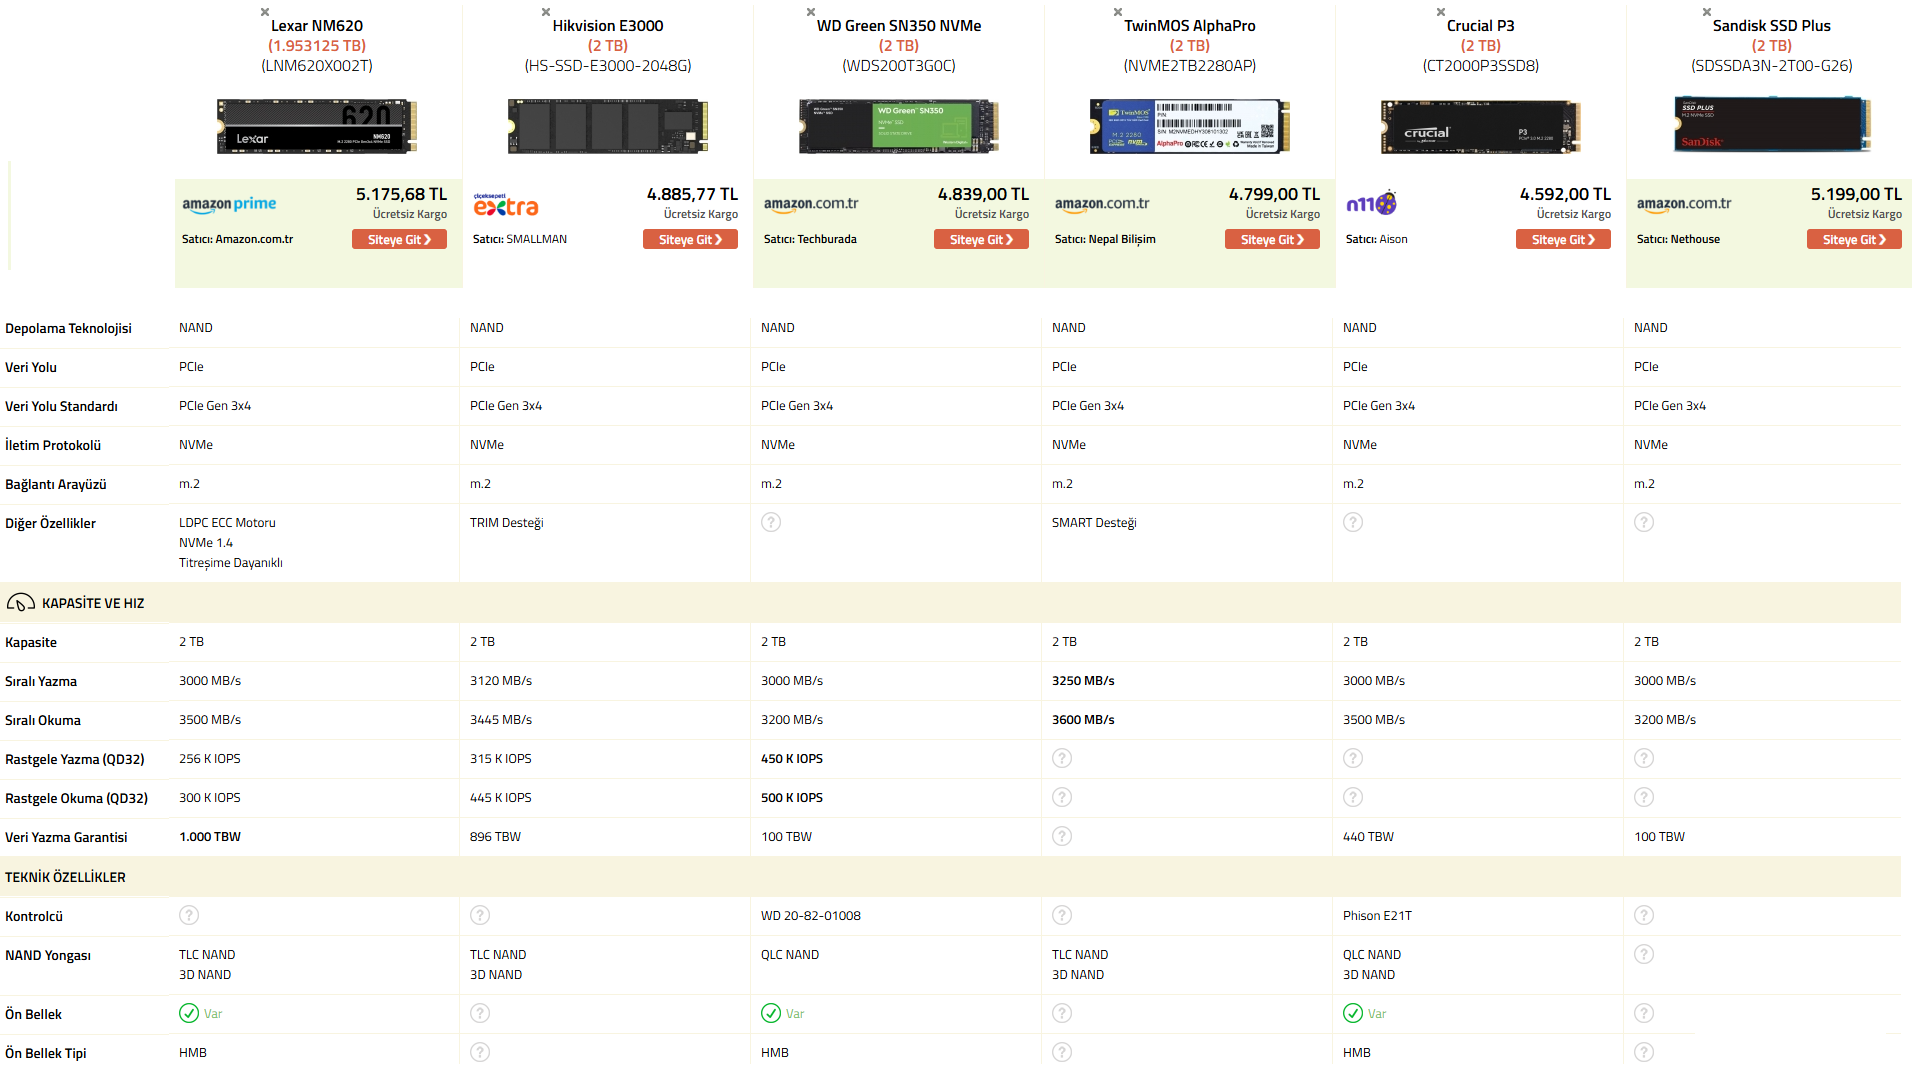Click the amazon.com.tr logo above Techburada seller
This screenshot has width=1912, height=1072.
(x=811, y=204)
